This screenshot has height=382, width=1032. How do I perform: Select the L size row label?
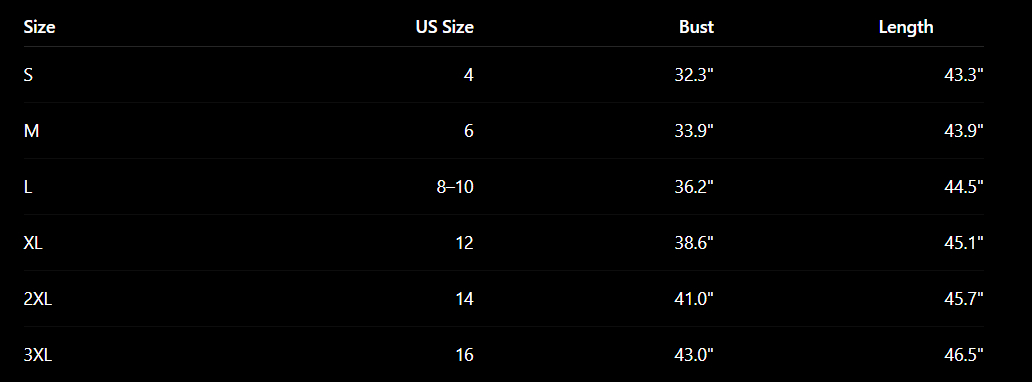pos(28,187)
